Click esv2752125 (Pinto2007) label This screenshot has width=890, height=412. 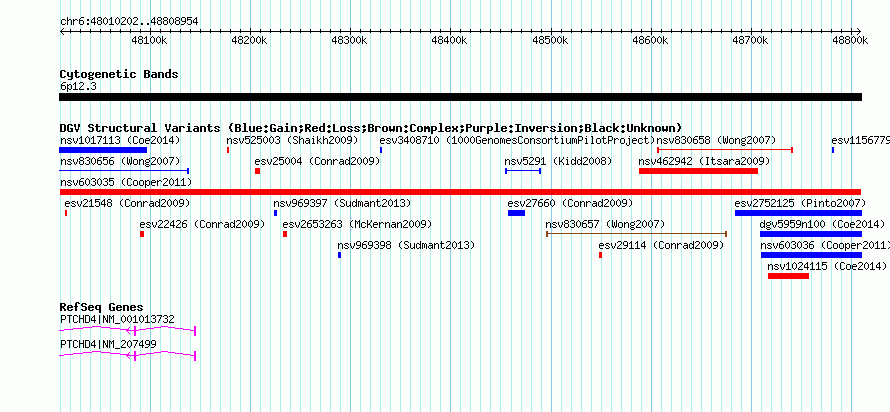coord(800,203)
